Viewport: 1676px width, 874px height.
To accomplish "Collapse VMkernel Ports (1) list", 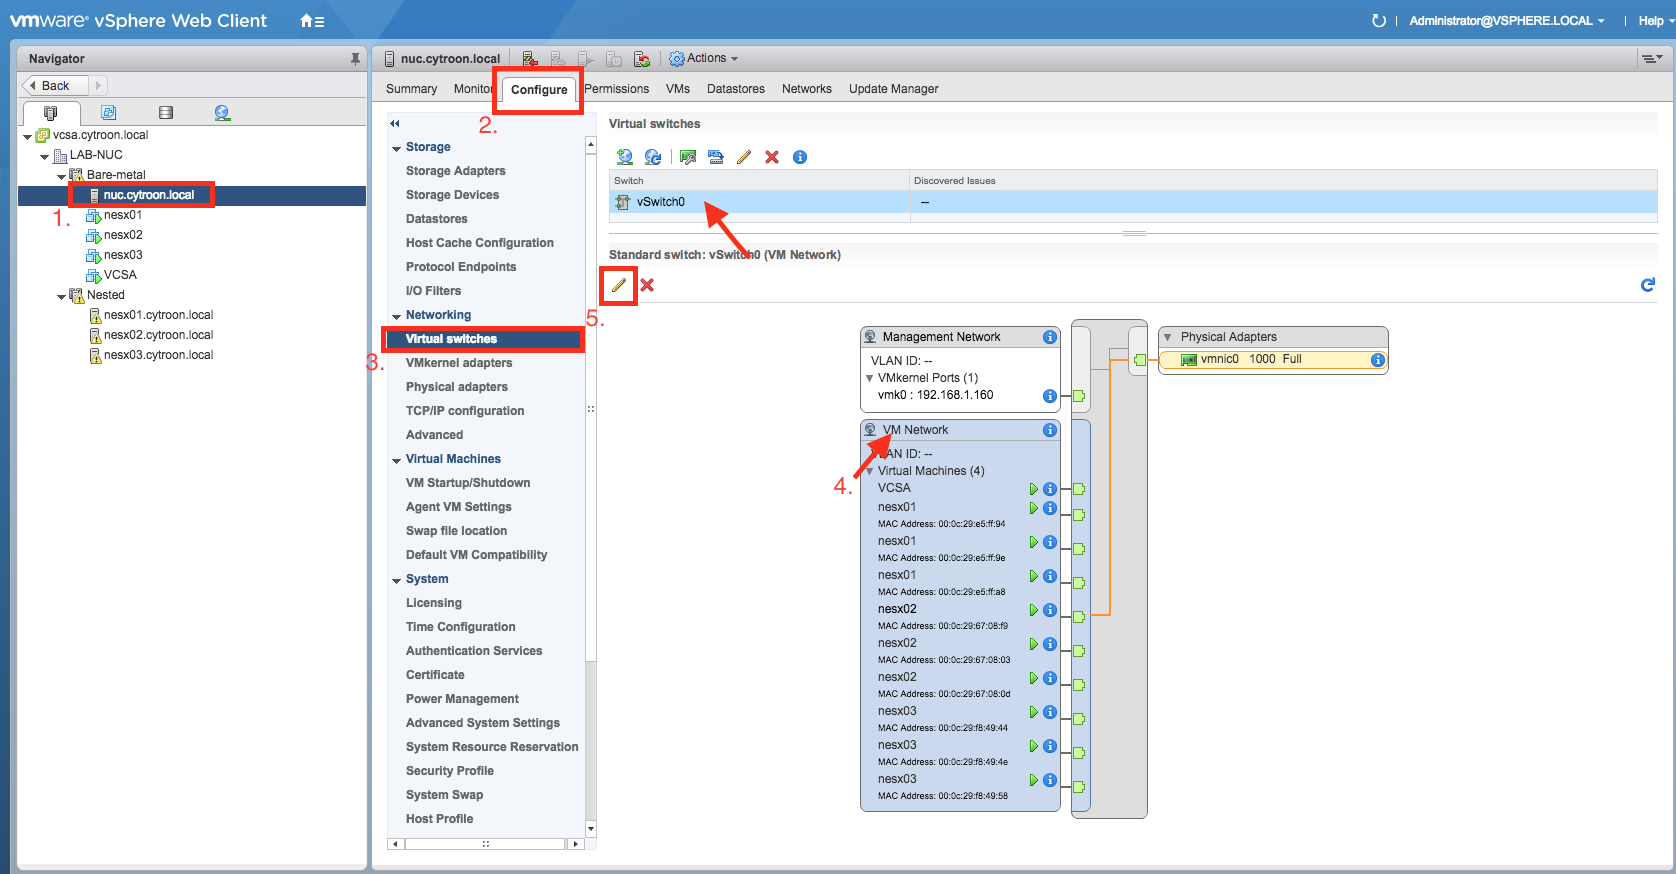I will pos(869,378).
